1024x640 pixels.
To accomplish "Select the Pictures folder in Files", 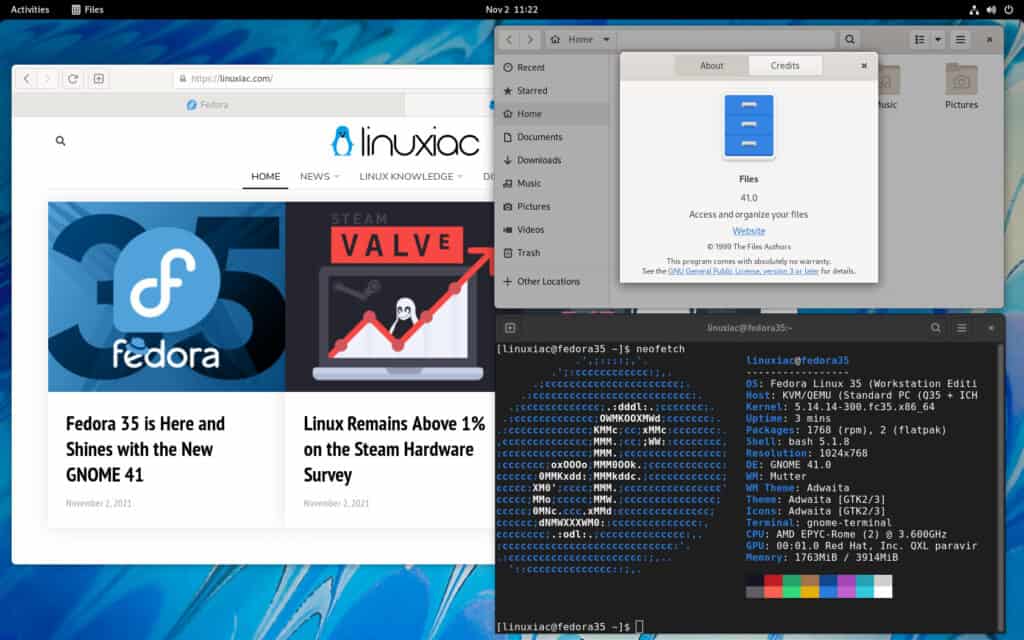I will pos(961,86).
